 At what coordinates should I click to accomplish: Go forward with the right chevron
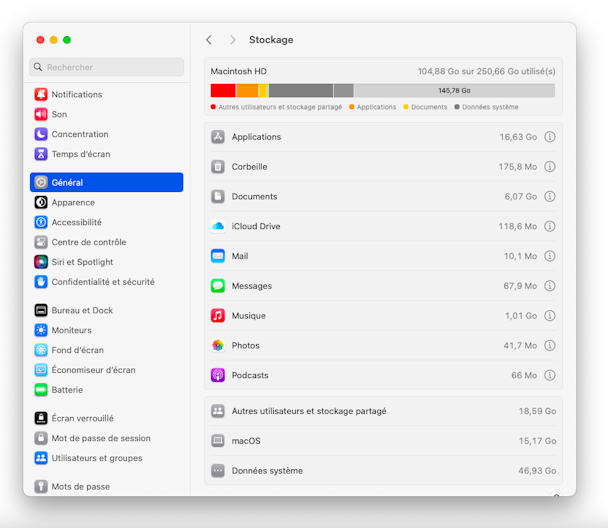233,40
